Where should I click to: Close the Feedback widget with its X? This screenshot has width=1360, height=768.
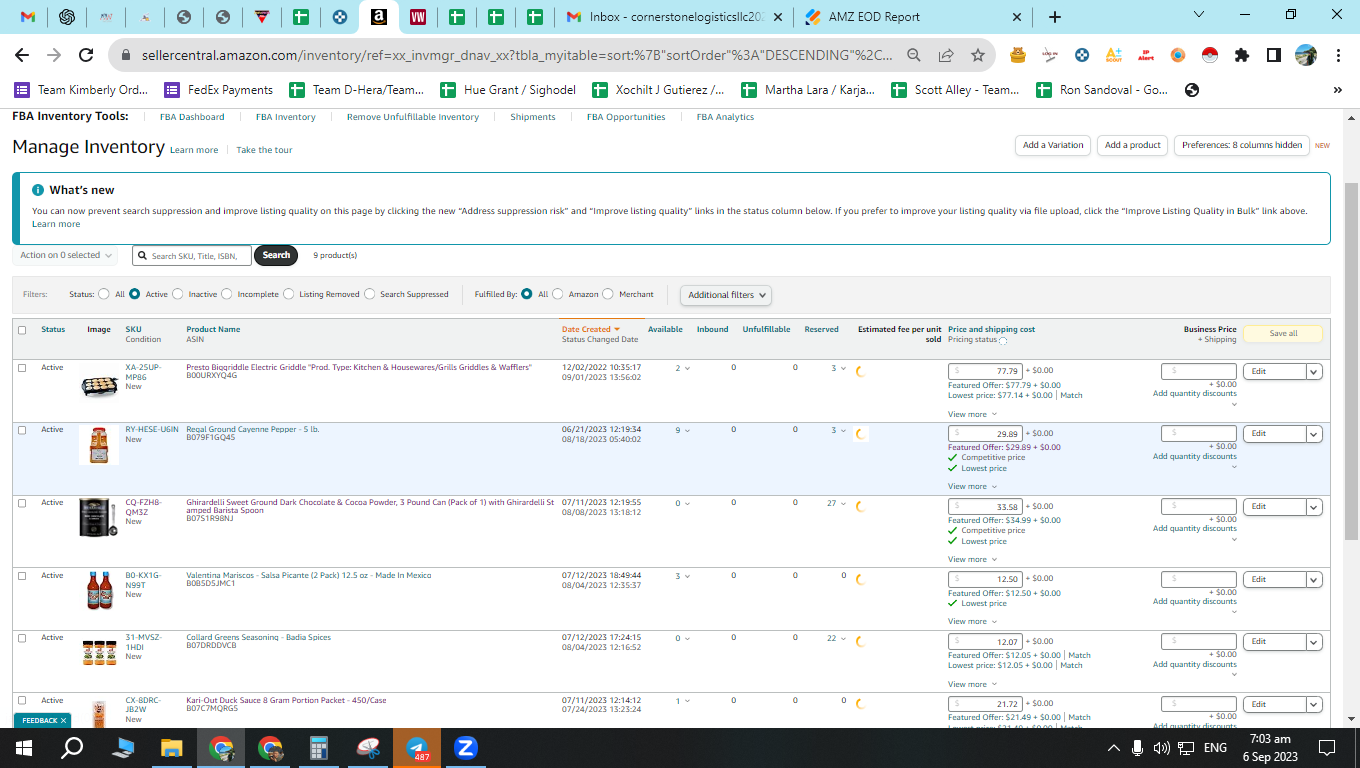pyautogui.click(x=63, y=720)
